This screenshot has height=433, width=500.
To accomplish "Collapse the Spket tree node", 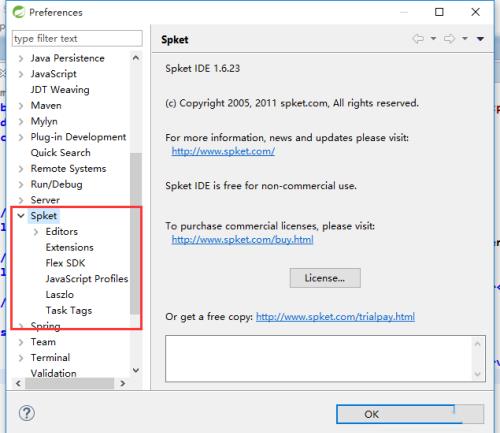I will [21, 216].
